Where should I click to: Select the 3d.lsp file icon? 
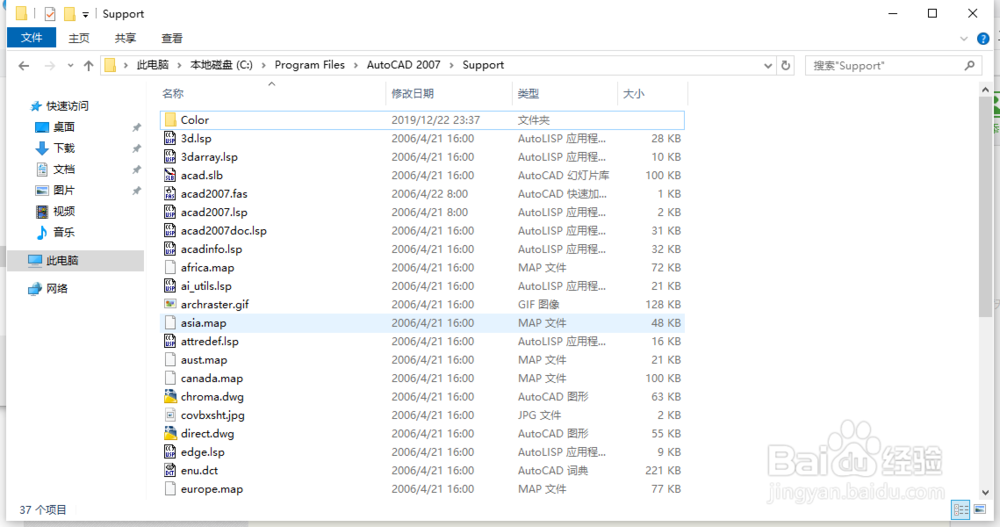coord(170,138)
